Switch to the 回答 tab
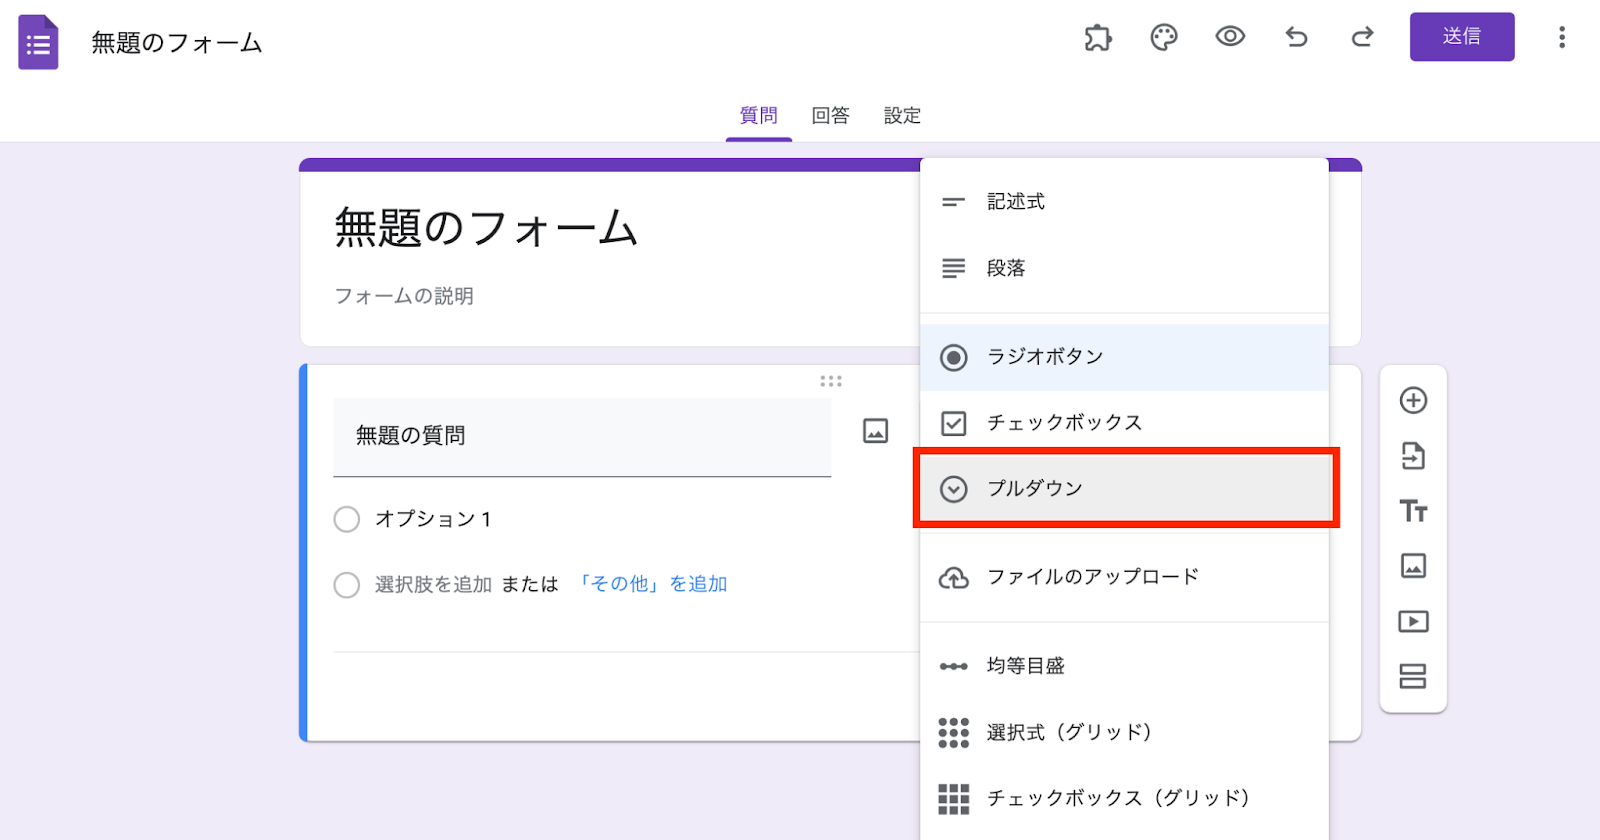The height and width of the screenshot is (840, 1600). click(830, 116)
